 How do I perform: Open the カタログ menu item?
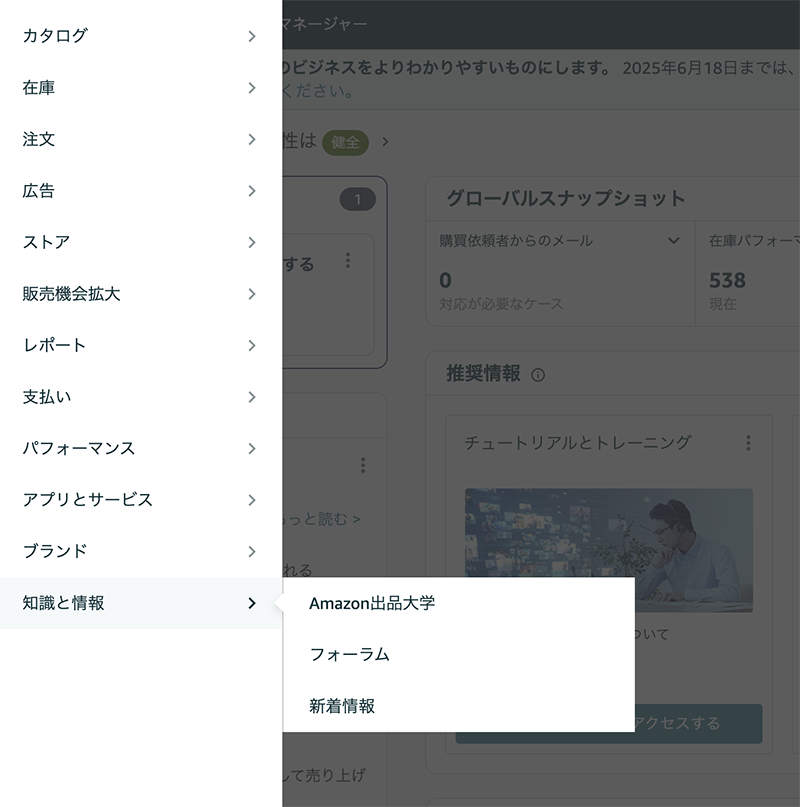coord(141,36)
